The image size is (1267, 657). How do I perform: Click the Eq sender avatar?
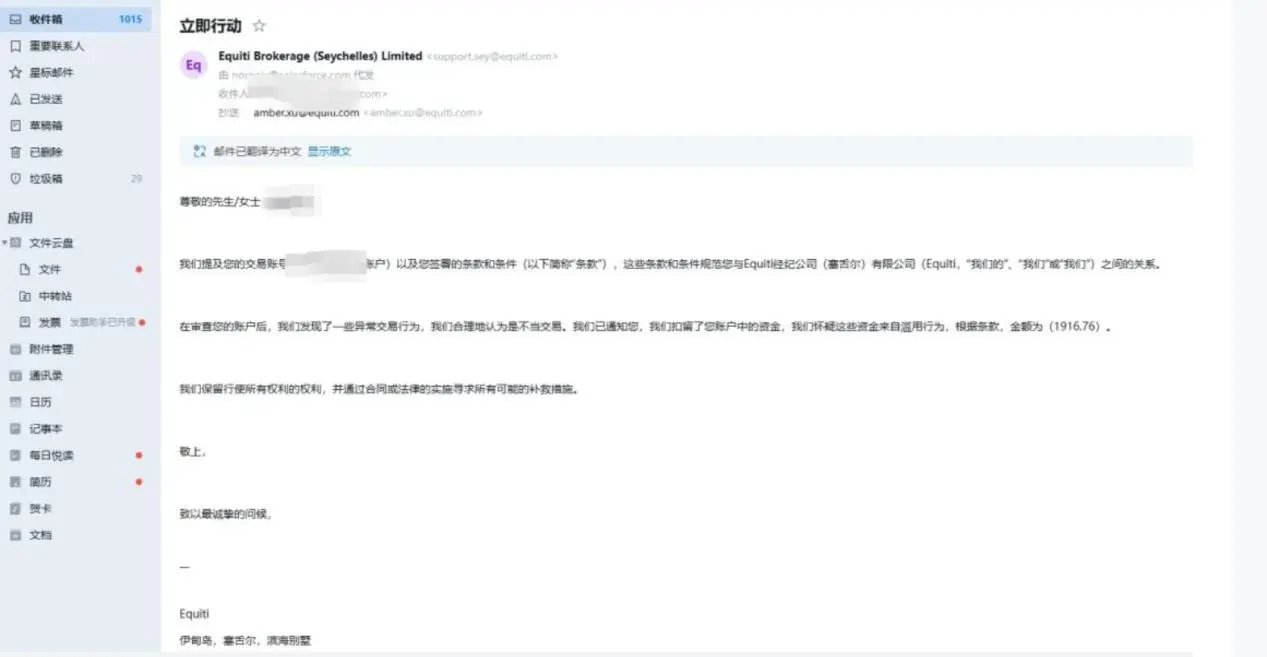[193, 65]
